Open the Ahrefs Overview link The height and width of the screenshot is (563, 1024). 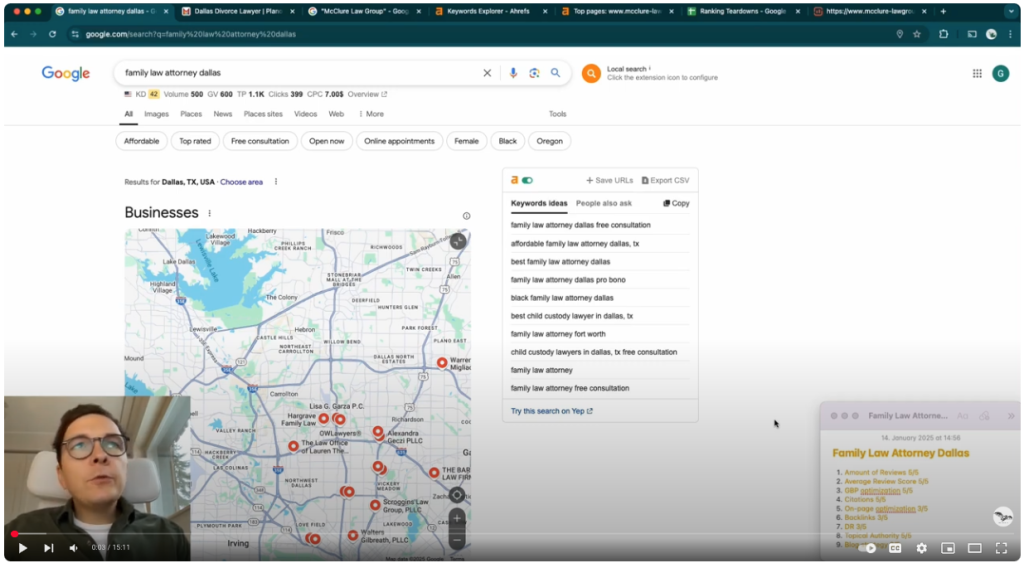pos(367,94)
